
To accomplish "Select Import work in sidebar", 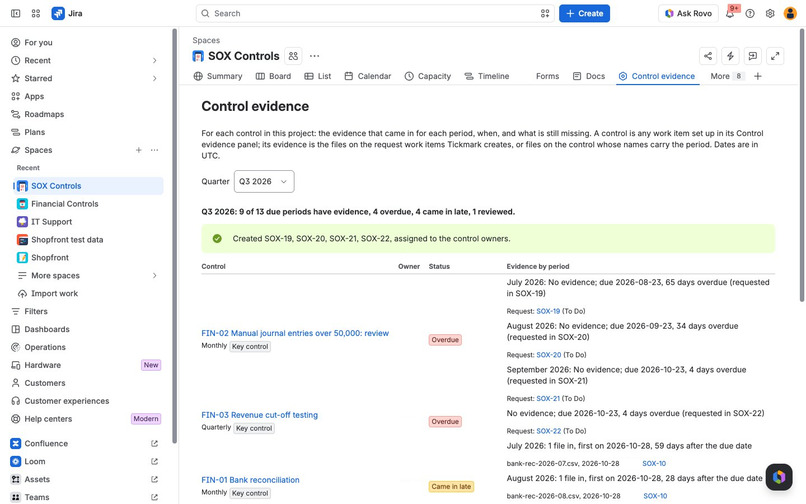I will tap(87, 294).
